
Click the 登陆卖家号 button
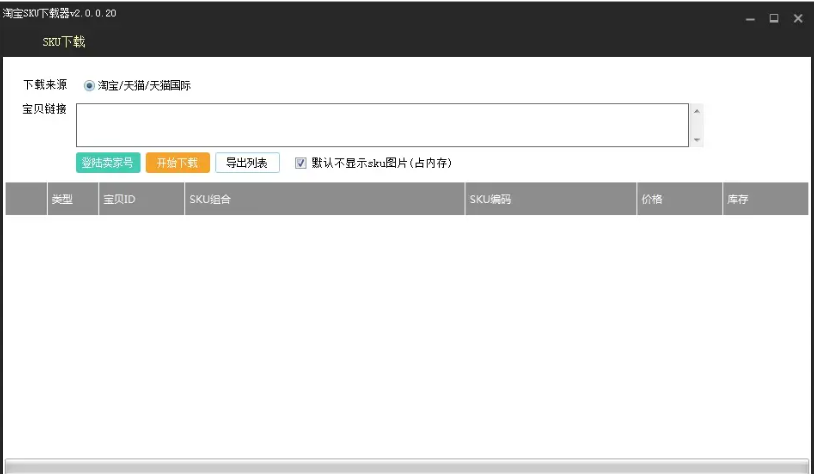(x=108, y=162)
